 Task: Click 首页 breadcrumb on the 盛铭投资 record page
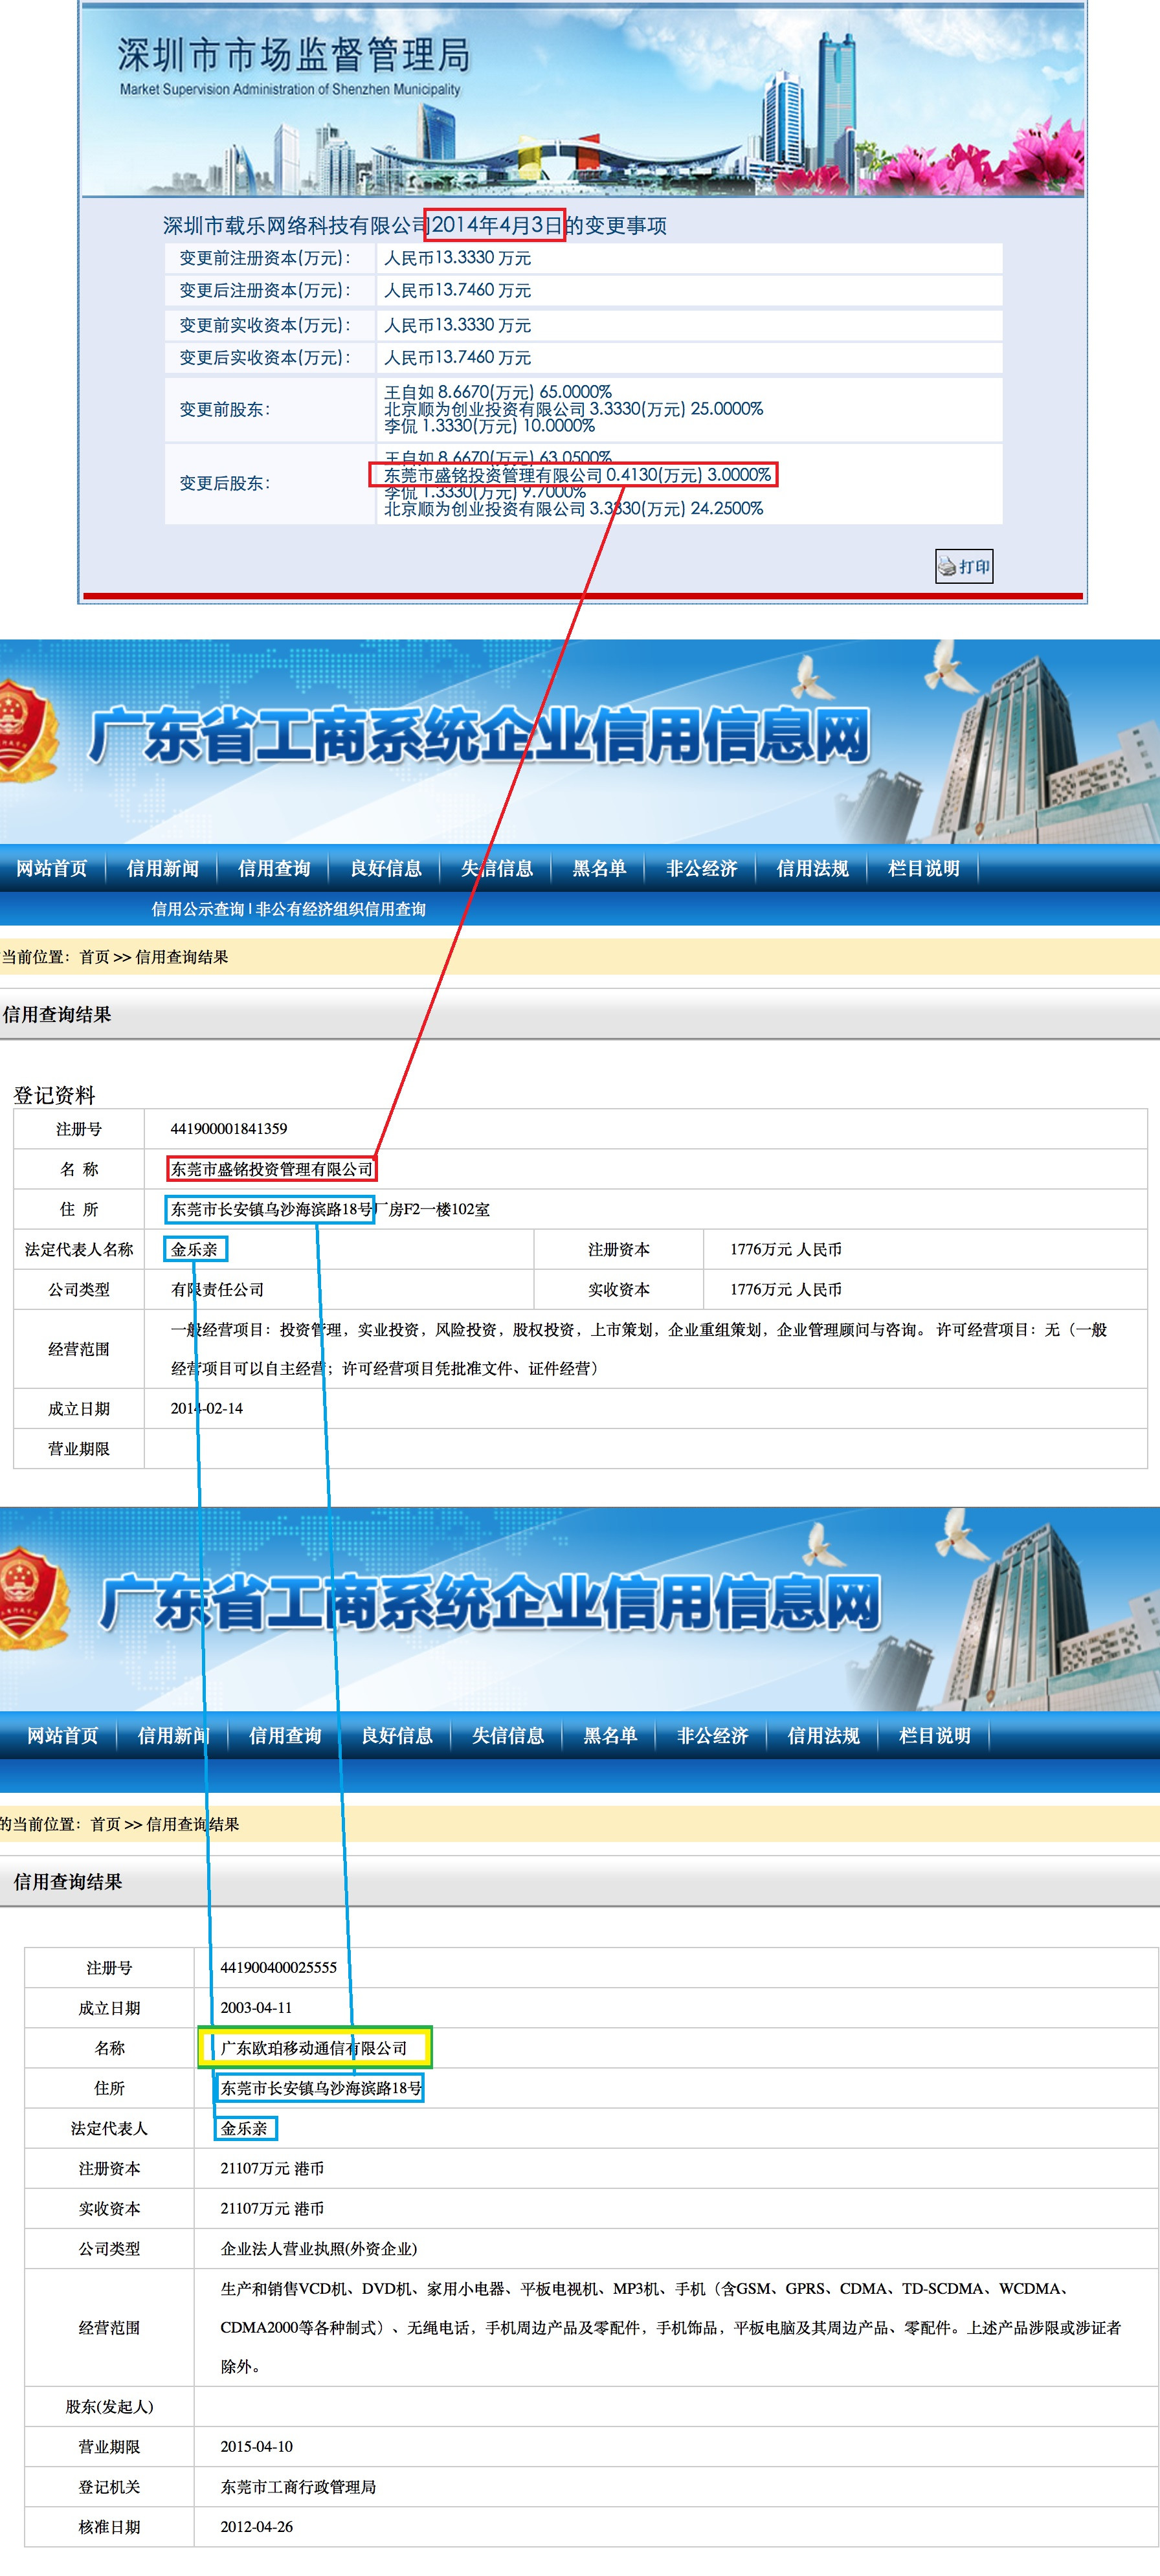[x=95, y=957]
